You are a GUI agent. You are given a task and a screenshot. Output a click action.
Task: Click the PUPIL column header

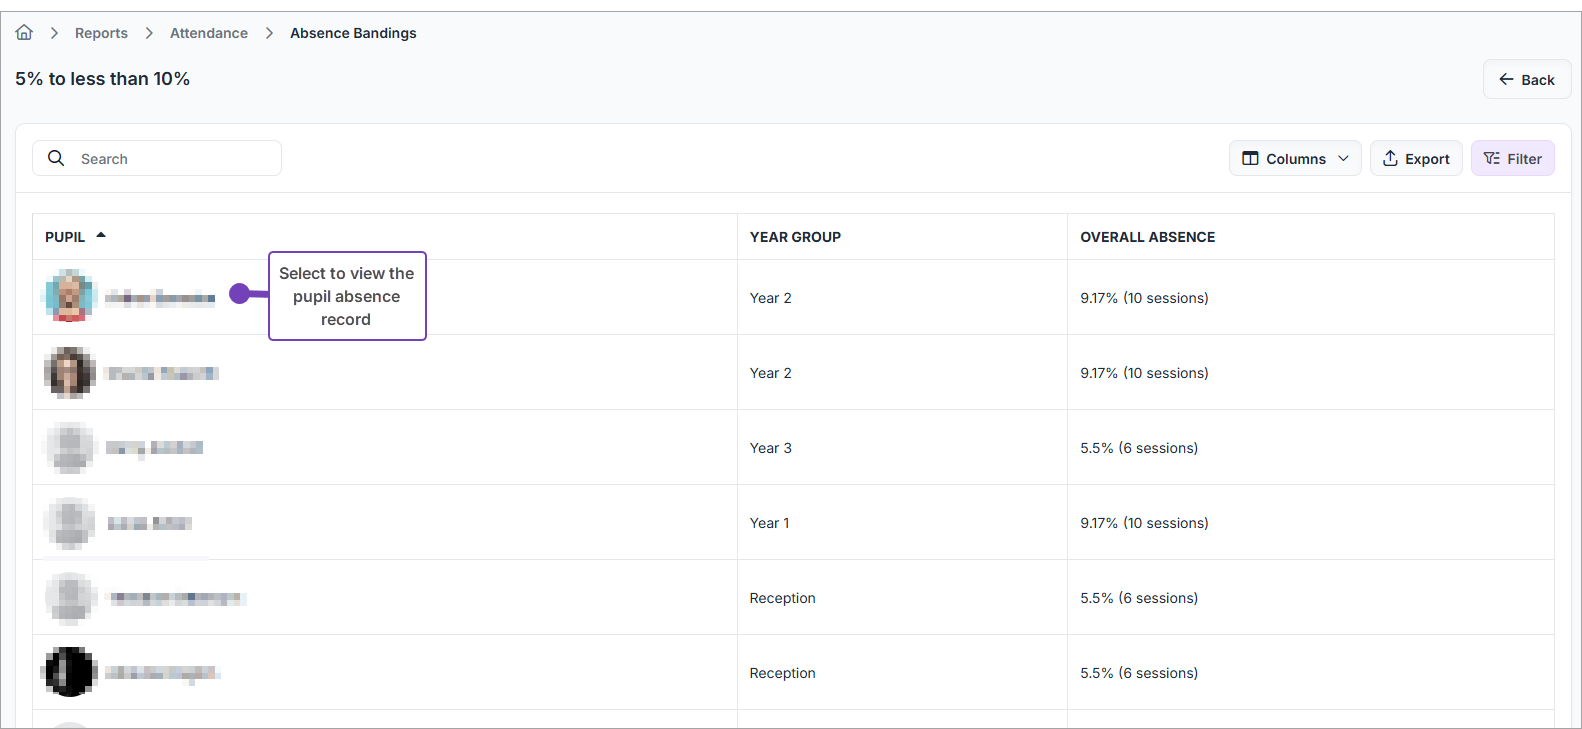(65, 237)
